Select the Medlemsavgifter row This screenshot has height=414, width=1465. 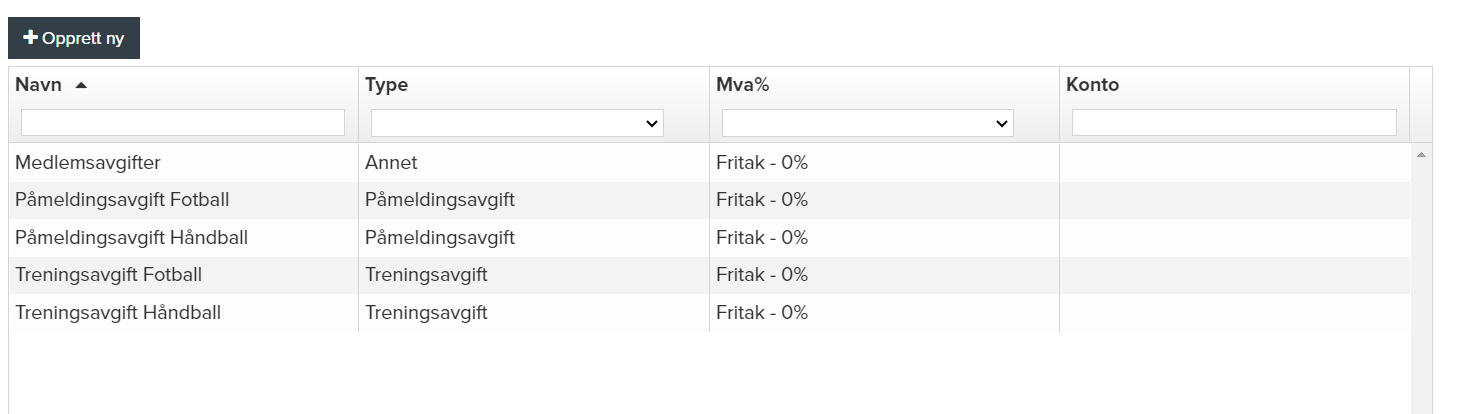(88, 162)
